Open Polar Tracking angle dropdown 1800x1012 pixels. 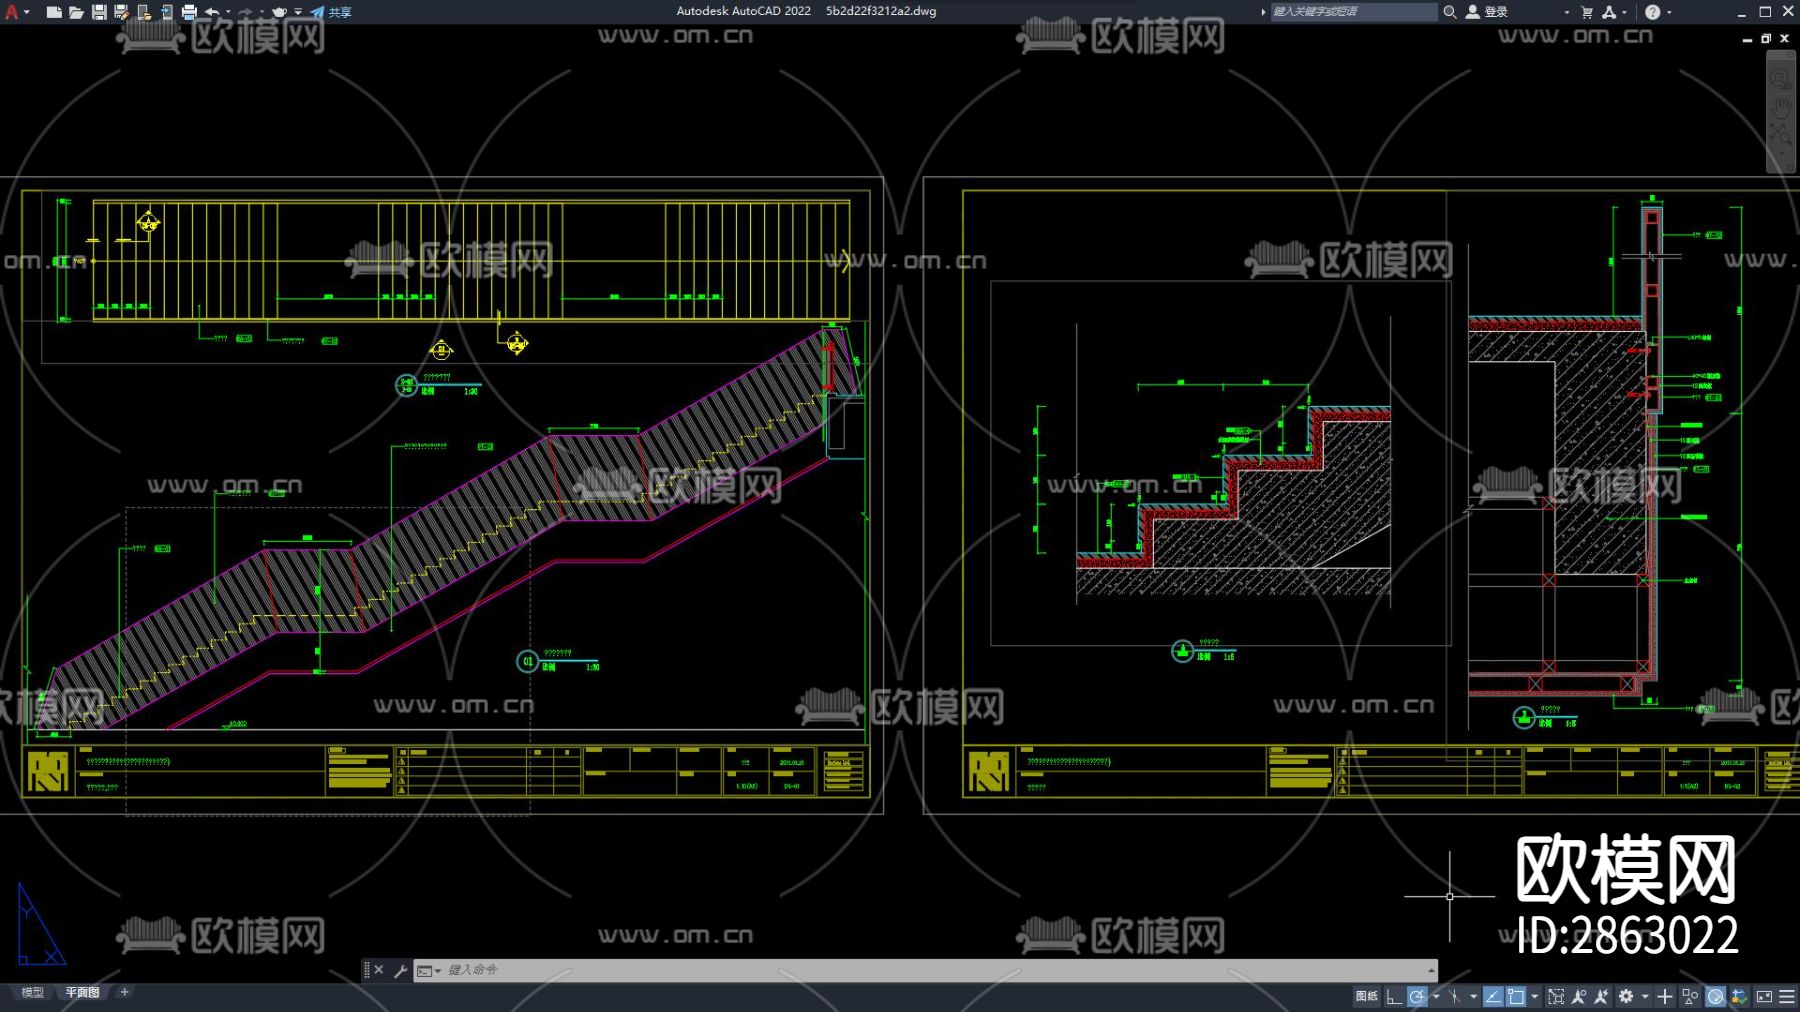click(1436, 996)
